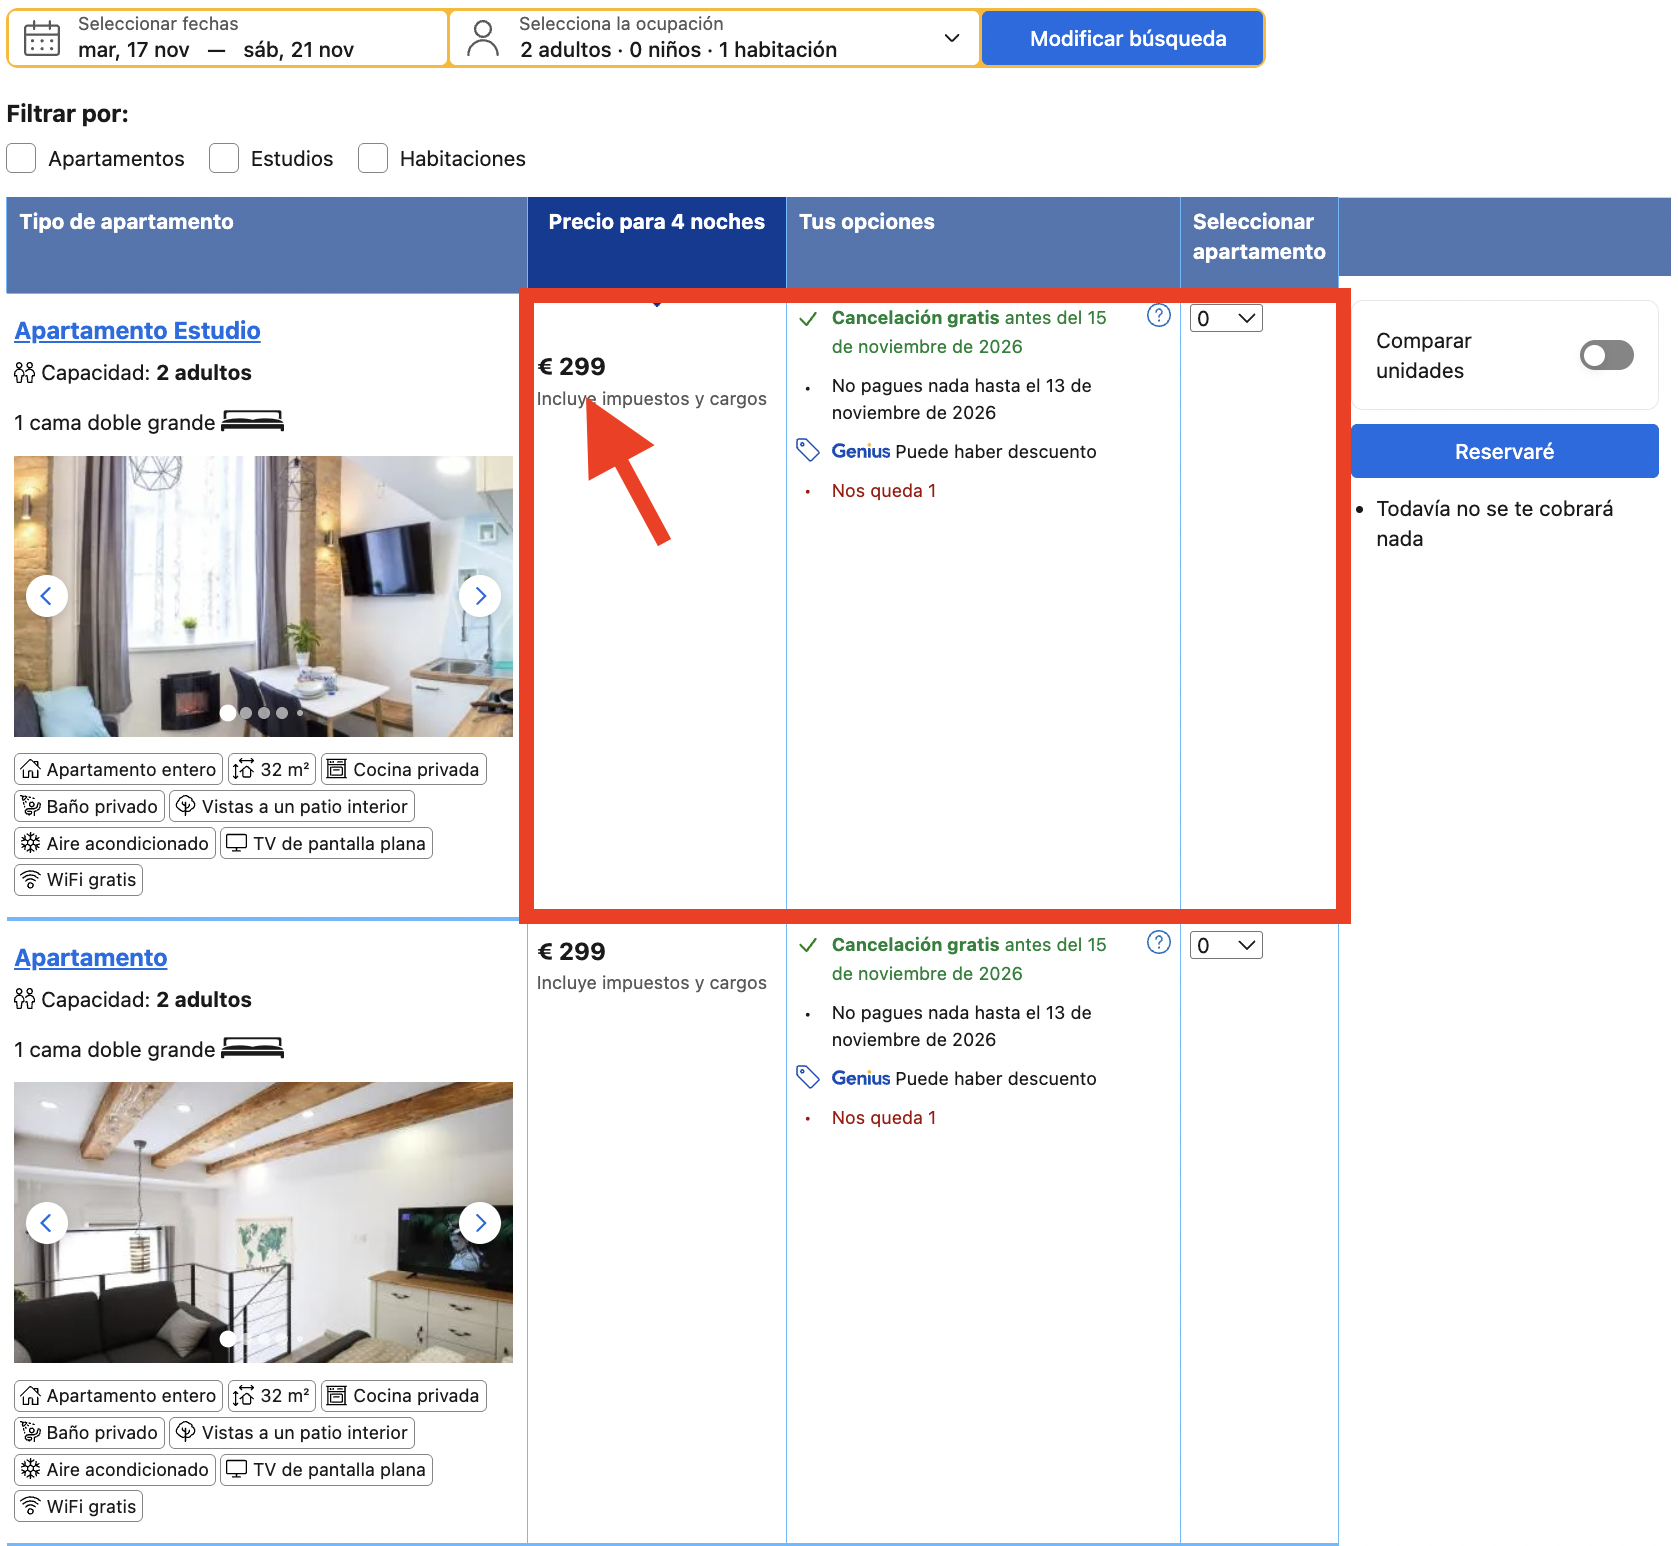This screenshot has width=1678, height=1546.
Task: Click the Apartamento Estudio room photo
Action: (x=263, y=596)
